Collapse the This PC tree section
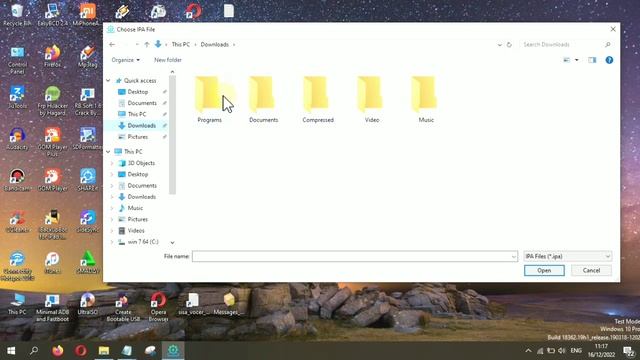 pos(109,151)
